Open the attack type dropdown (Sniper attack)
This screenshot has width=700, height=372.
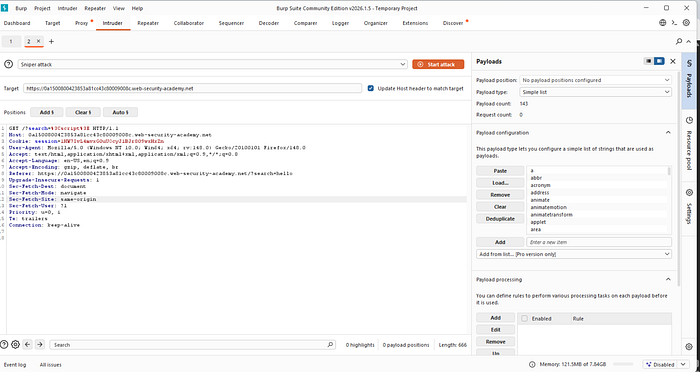pos(212,64)
